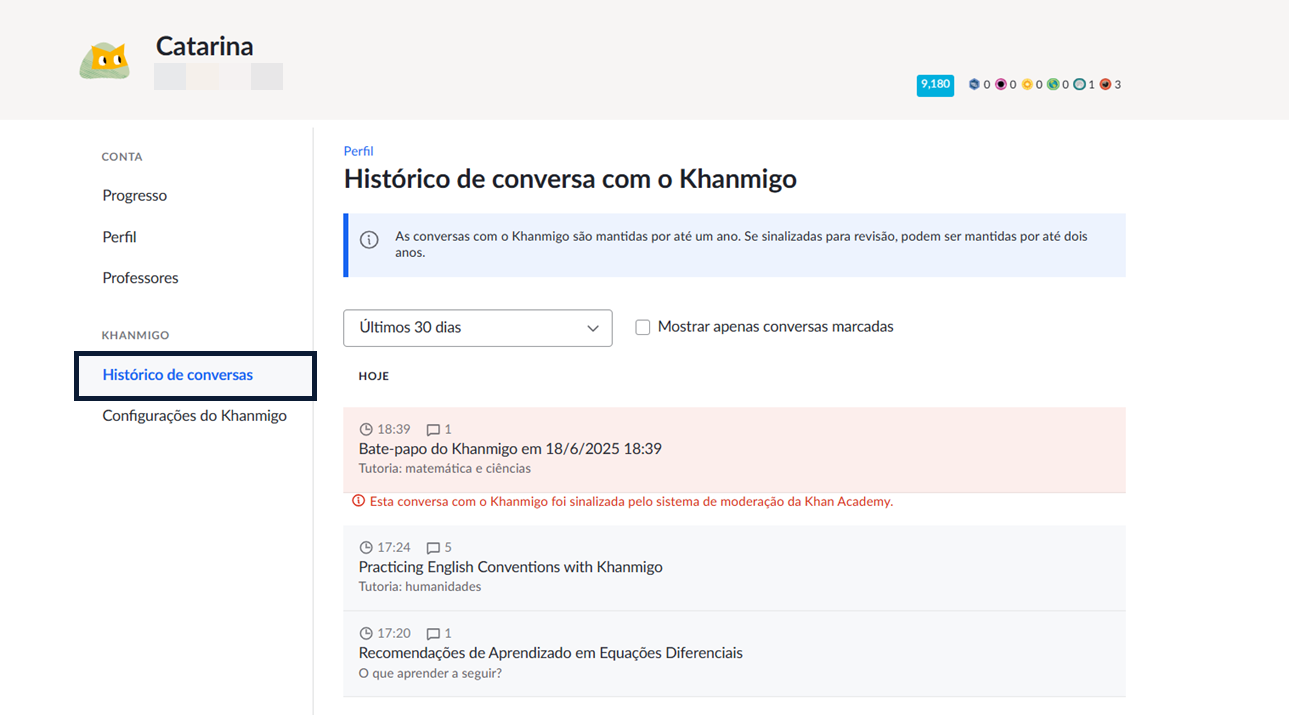
Task: Open Practicing English Conventions with Khanmigo conversation
Action: point(734,567)
